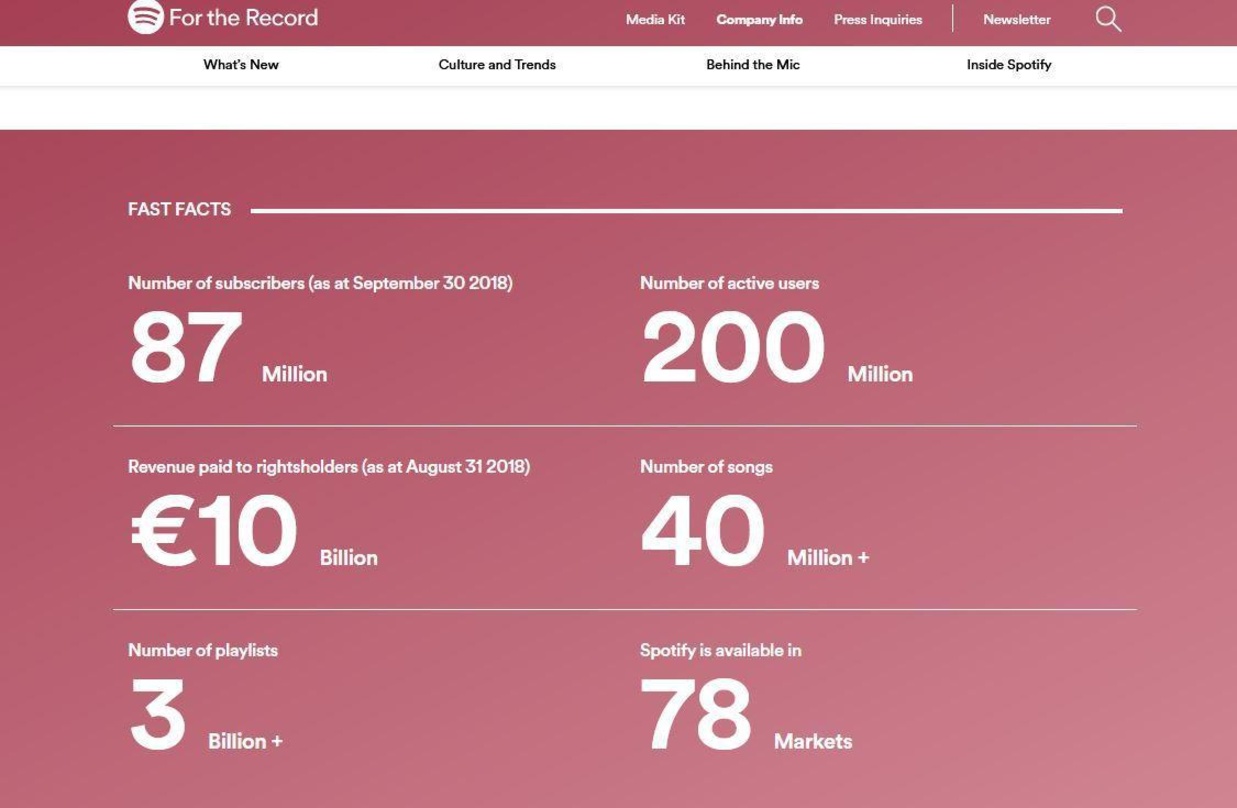Image resolution: width=1237 pixels, height=808 pixels.
Task: Click 'Million' beside the 87 figure
Action: click(294, 374)
